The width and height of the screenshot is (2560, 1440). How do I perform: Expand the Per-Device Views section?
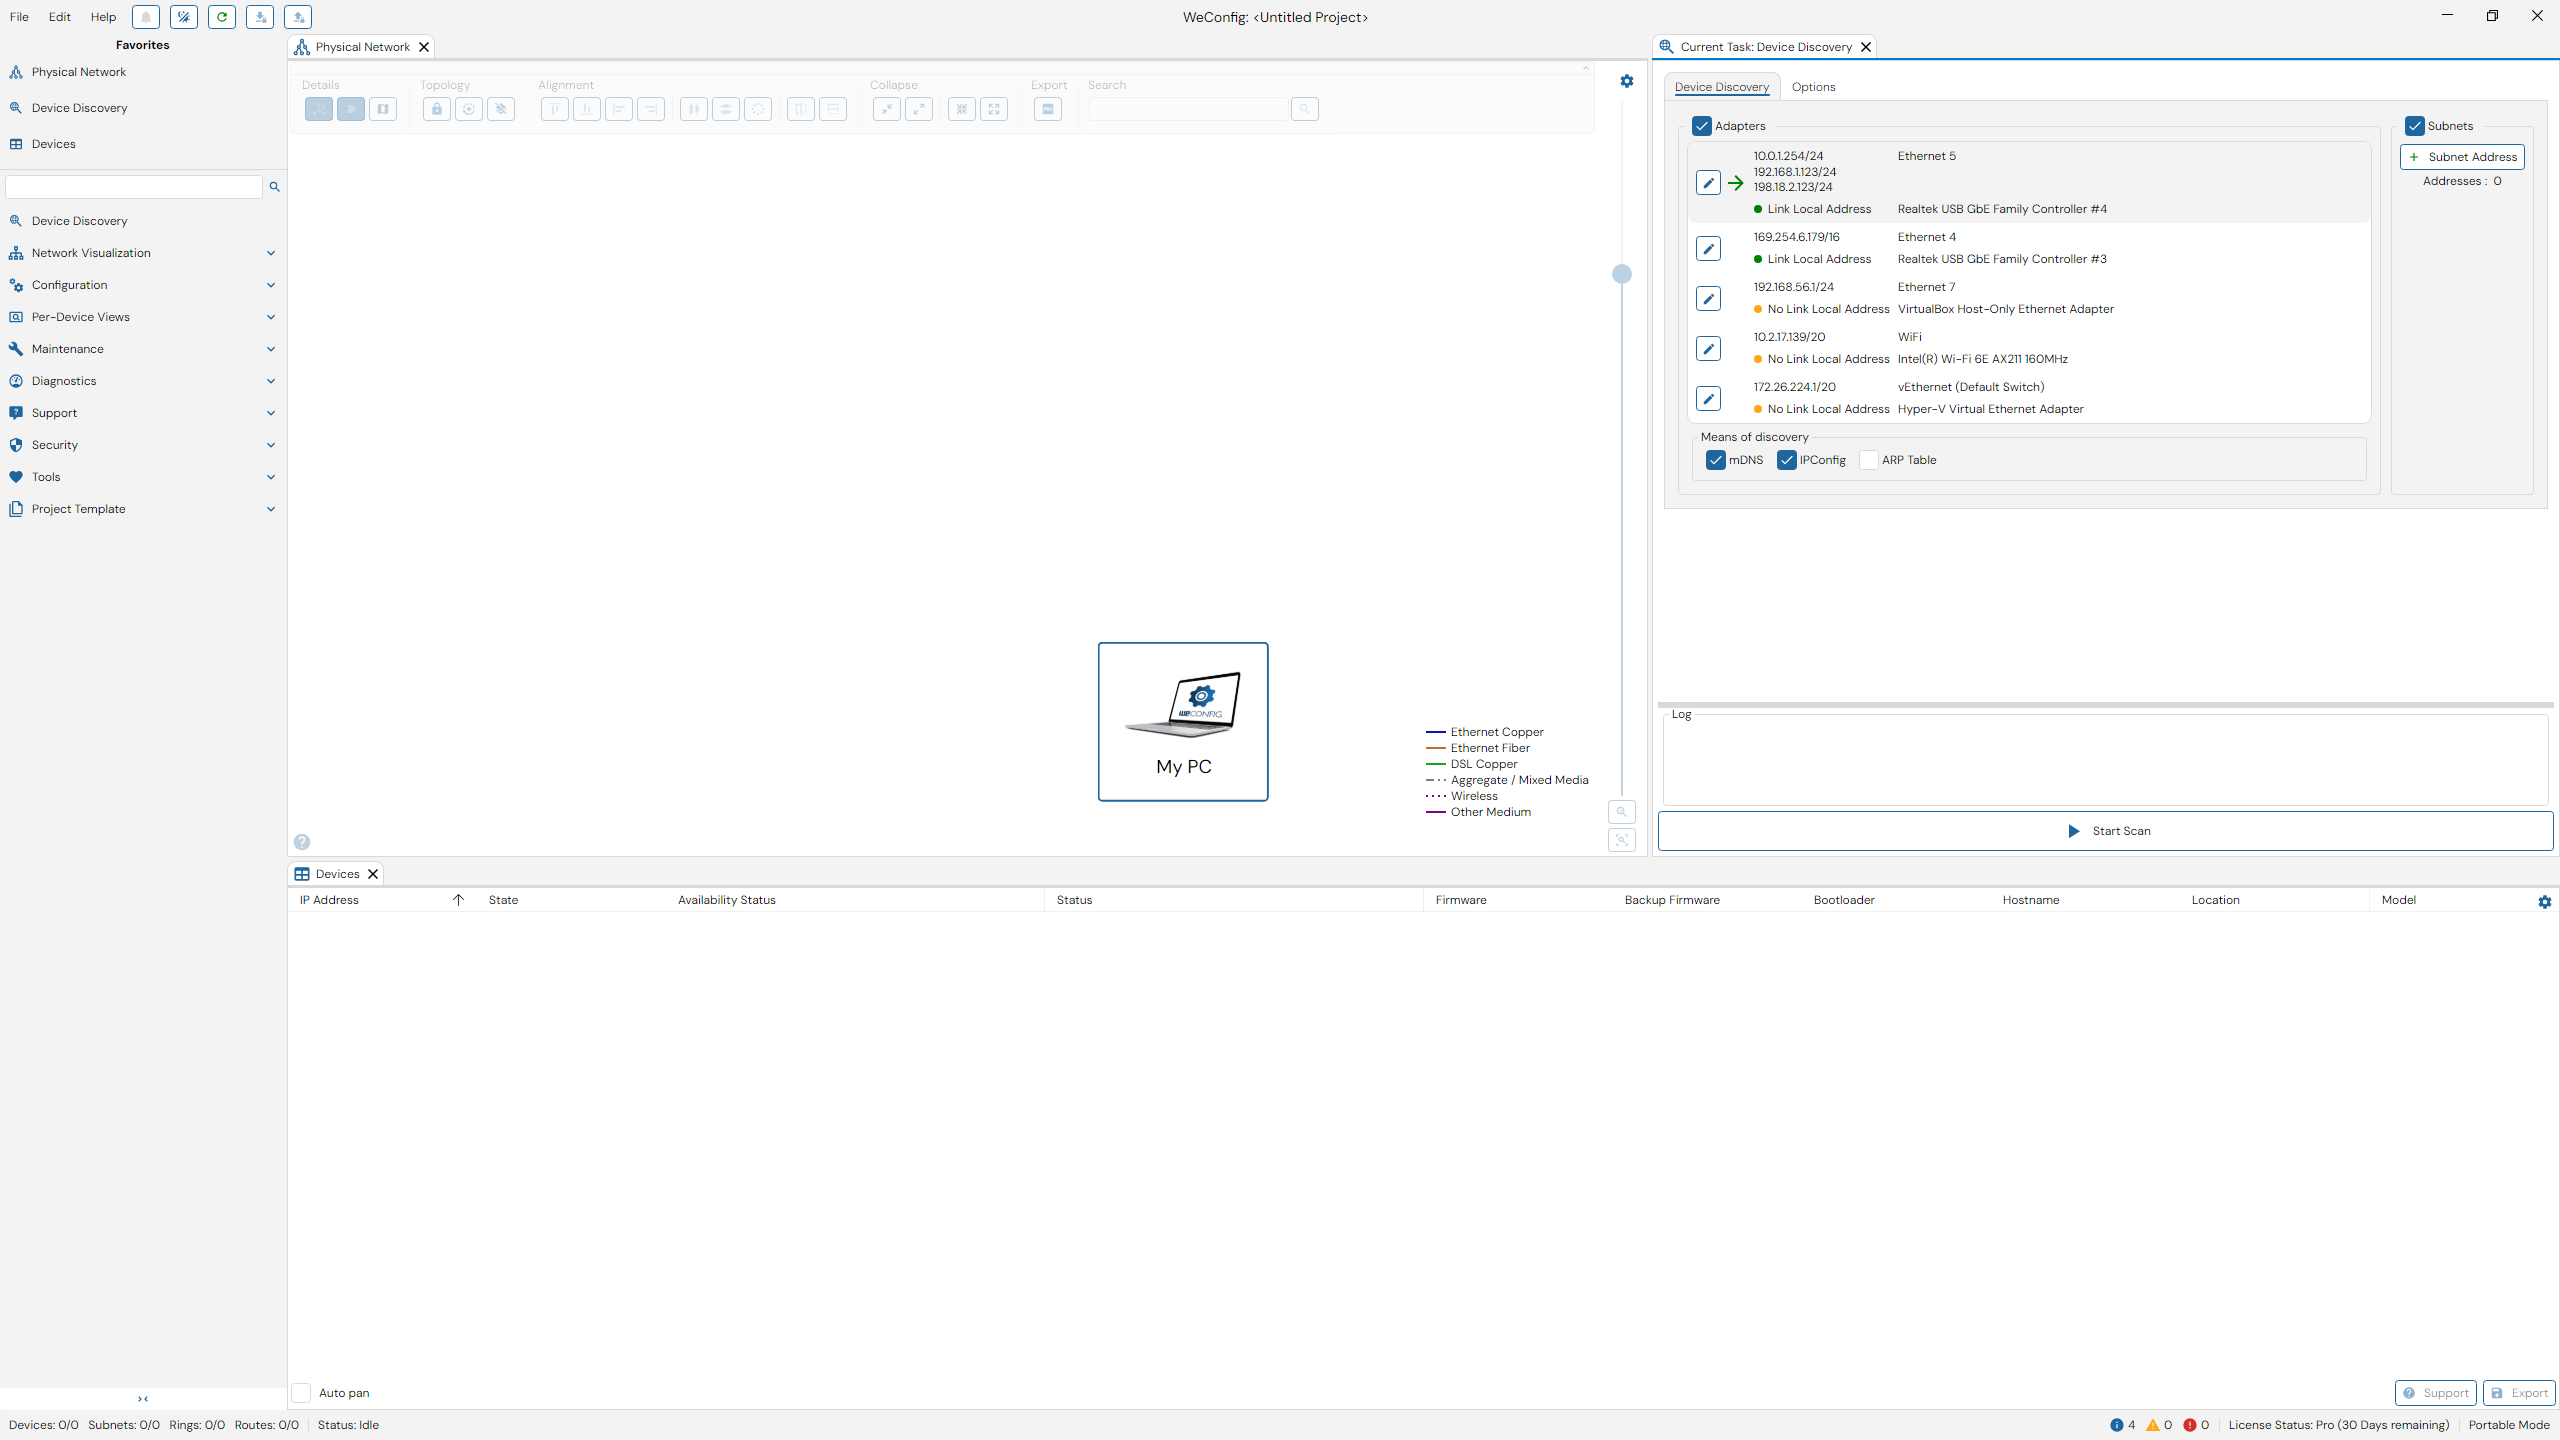143,317
